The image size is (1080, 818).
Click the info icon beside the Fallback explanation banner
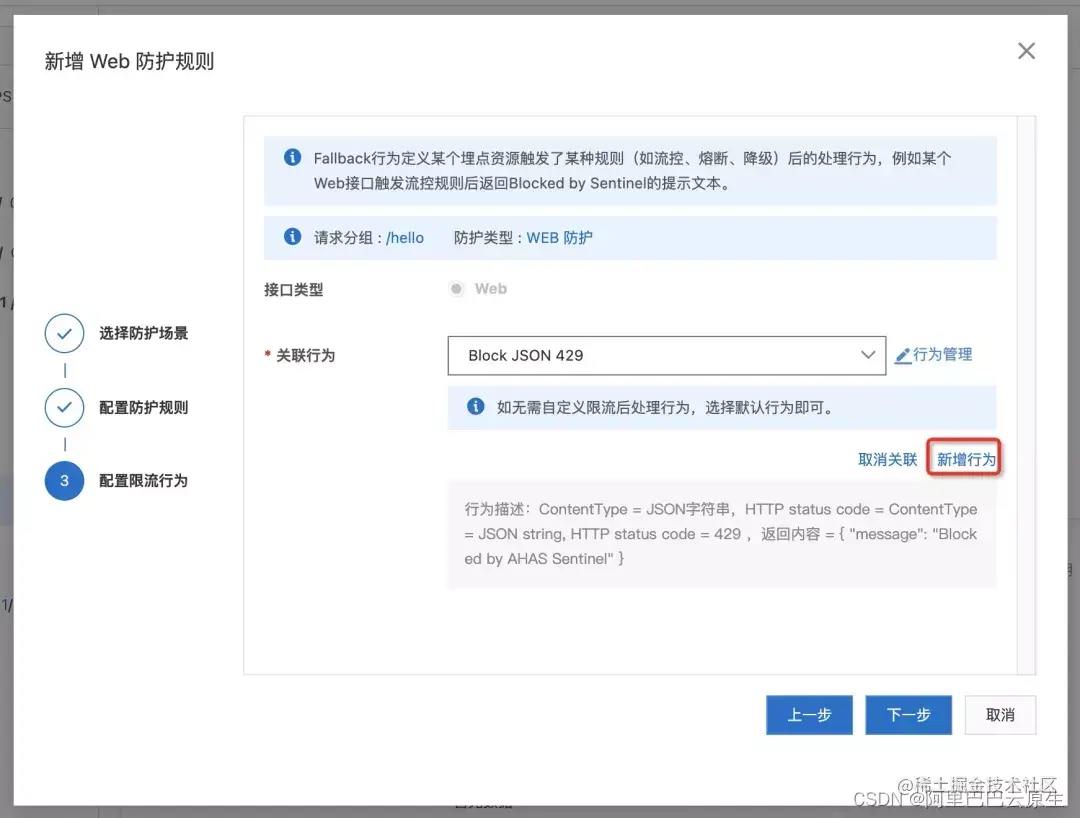(292, 157)
